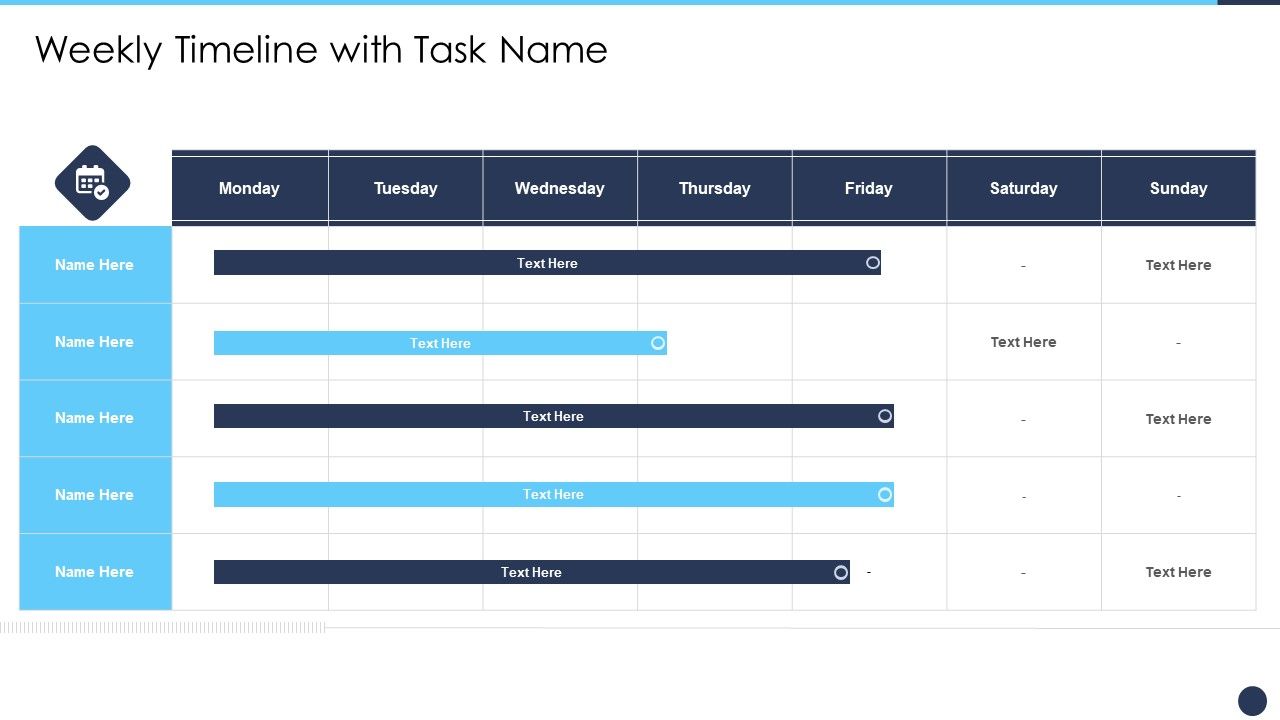This screenshot has height=720, width=1280.
Task: Click circle marker ending fourth row's light-blue bar
Action: coord(885,494)
